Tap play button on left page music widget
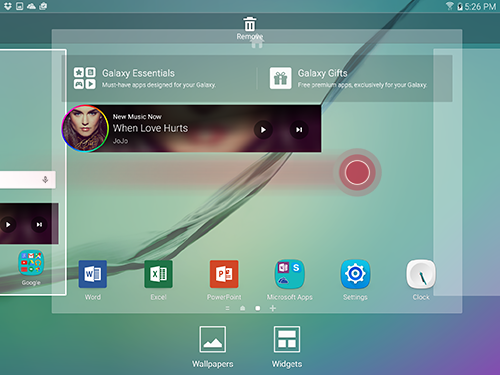 point(8,224)
